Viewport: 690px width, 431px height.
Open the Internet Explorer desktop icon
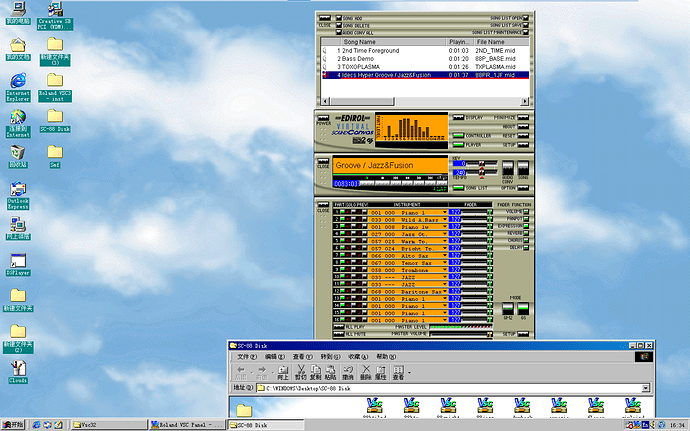(18, 87)
